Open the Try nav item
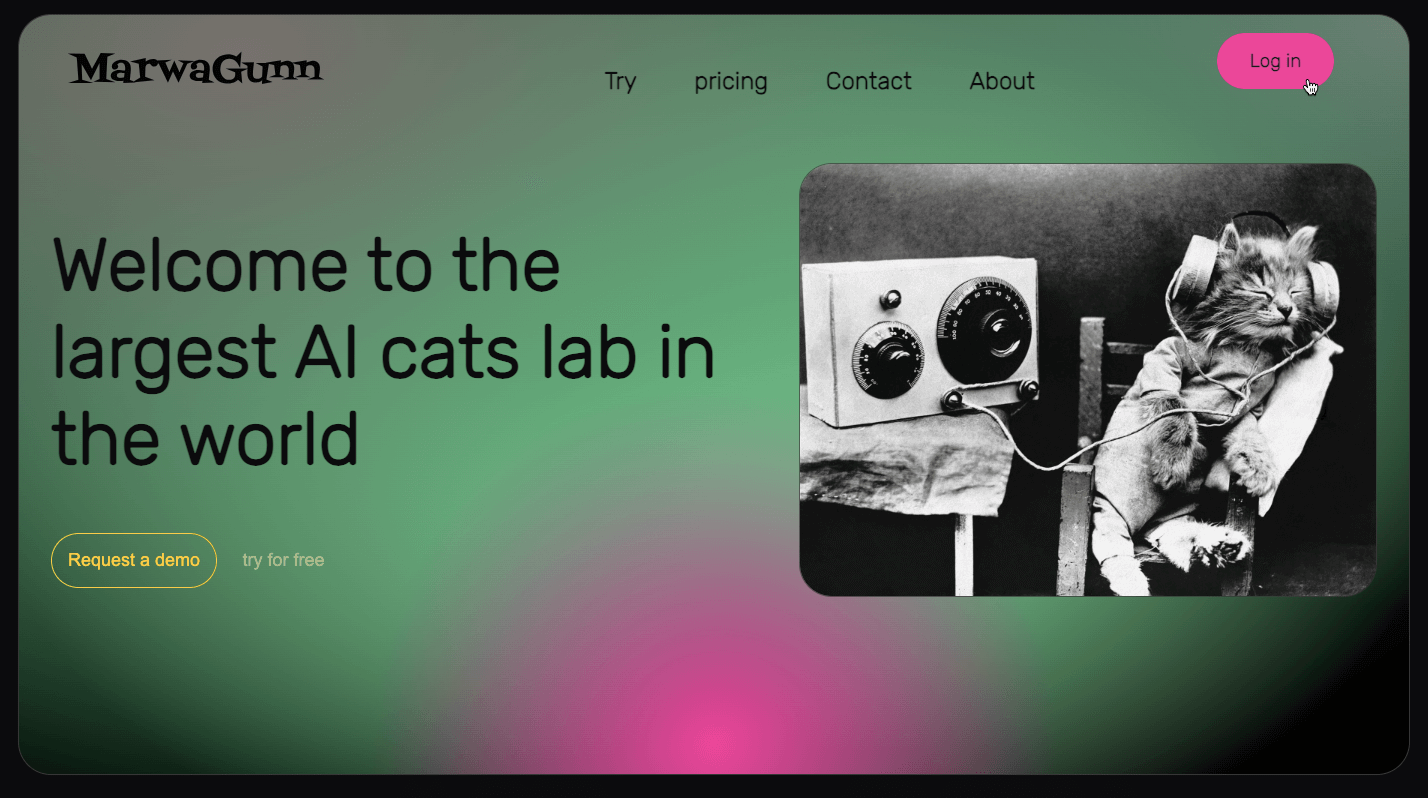This screenshot has width=1428, height=798. pyautogui.click(x=620, y=81)
